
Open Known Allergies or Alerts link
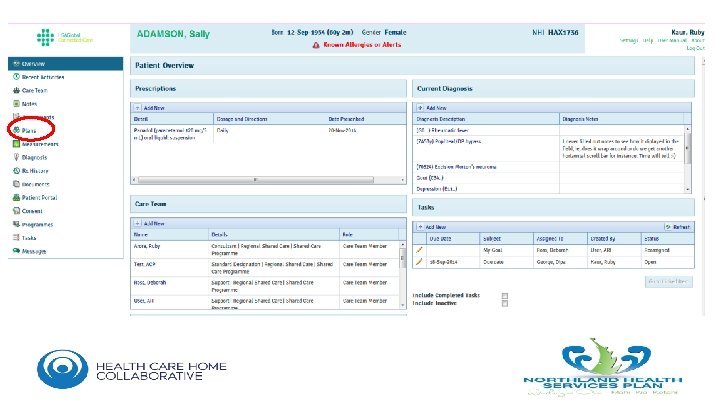coord(362,45)
